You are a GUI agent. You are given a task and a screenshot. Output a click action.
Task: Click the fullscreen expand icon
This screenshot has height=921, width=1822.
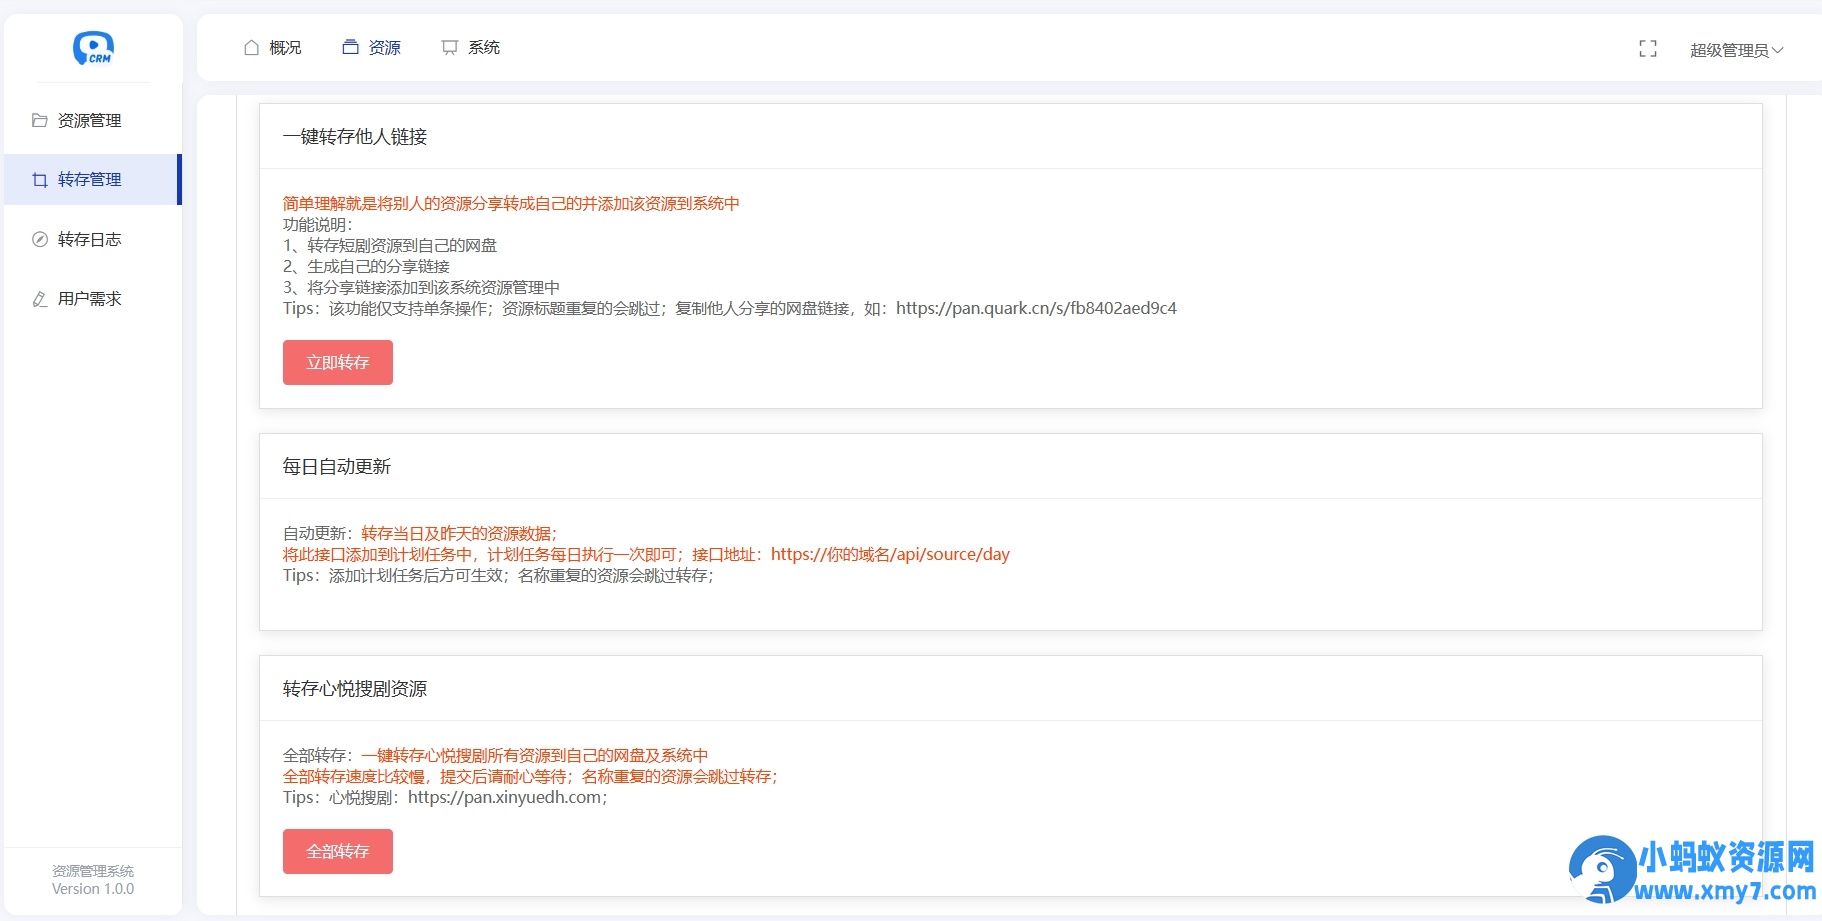click(x=1648, y=48)
